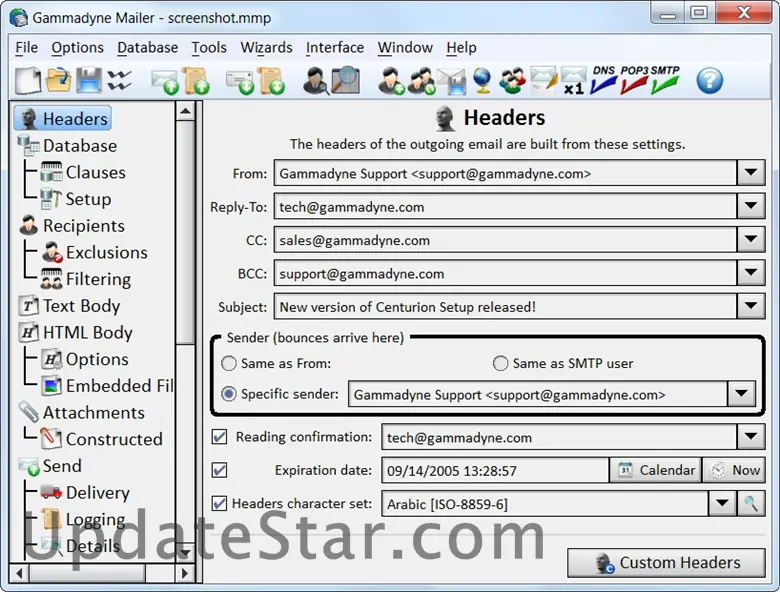The image size is (780, 592).
Task: Open the Subject dropdown list
Action: click(751, 306)
